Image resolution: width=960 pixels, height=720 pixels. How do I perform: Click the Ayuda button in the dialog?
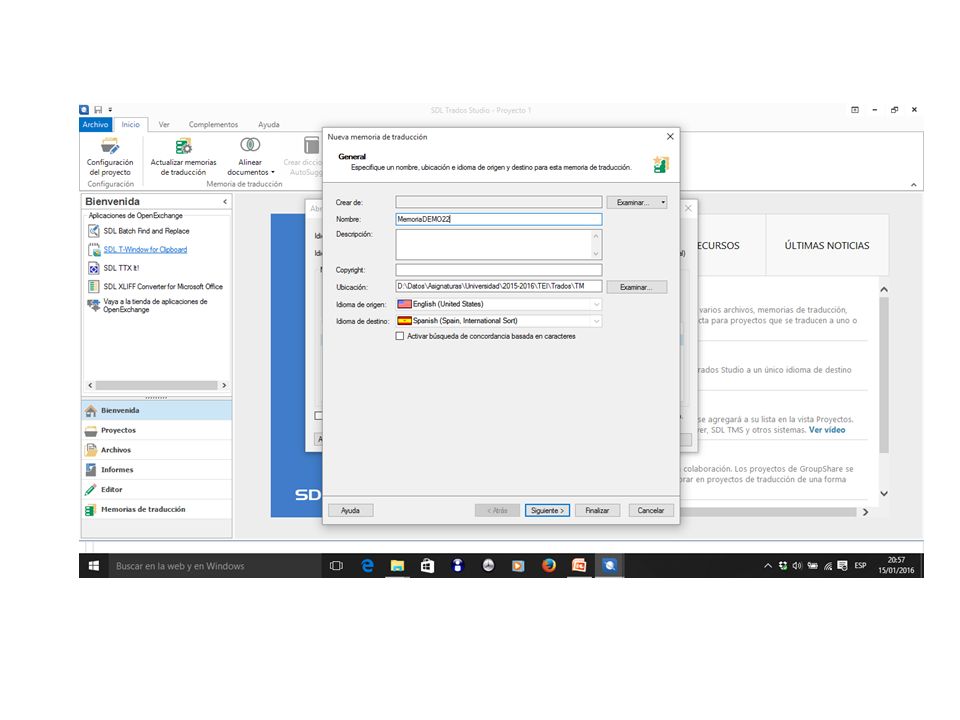(x=351, y=511)
